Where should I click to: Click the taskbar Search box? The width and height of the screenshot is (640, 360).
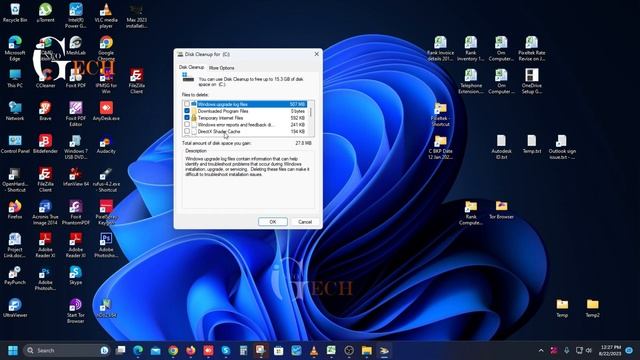coord(67,350)
